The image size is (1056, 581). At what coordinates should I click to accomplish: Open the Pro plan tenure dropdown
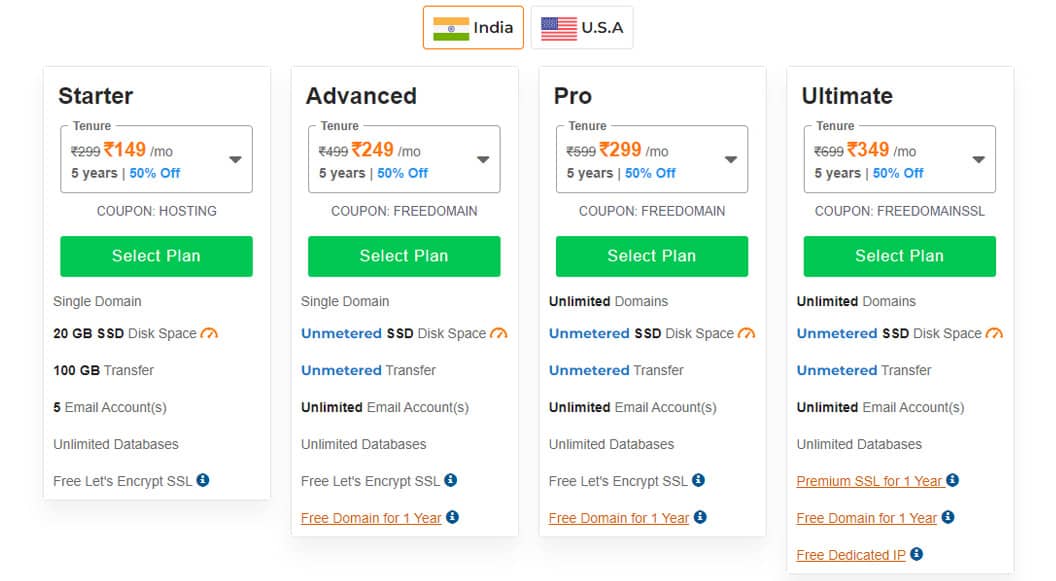coord(730,158)
